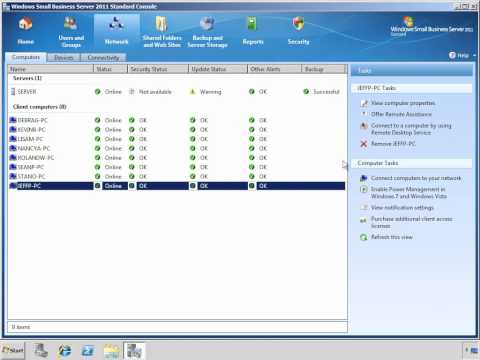The height and width of the screenshot is (360, 480).
Task: Select the DEBRAG-PC computer
Action: (x=177, y=120)
